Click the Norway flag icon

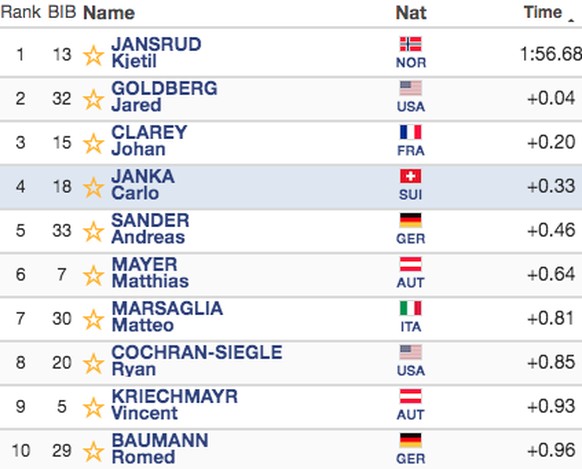[x=411, y=44]
